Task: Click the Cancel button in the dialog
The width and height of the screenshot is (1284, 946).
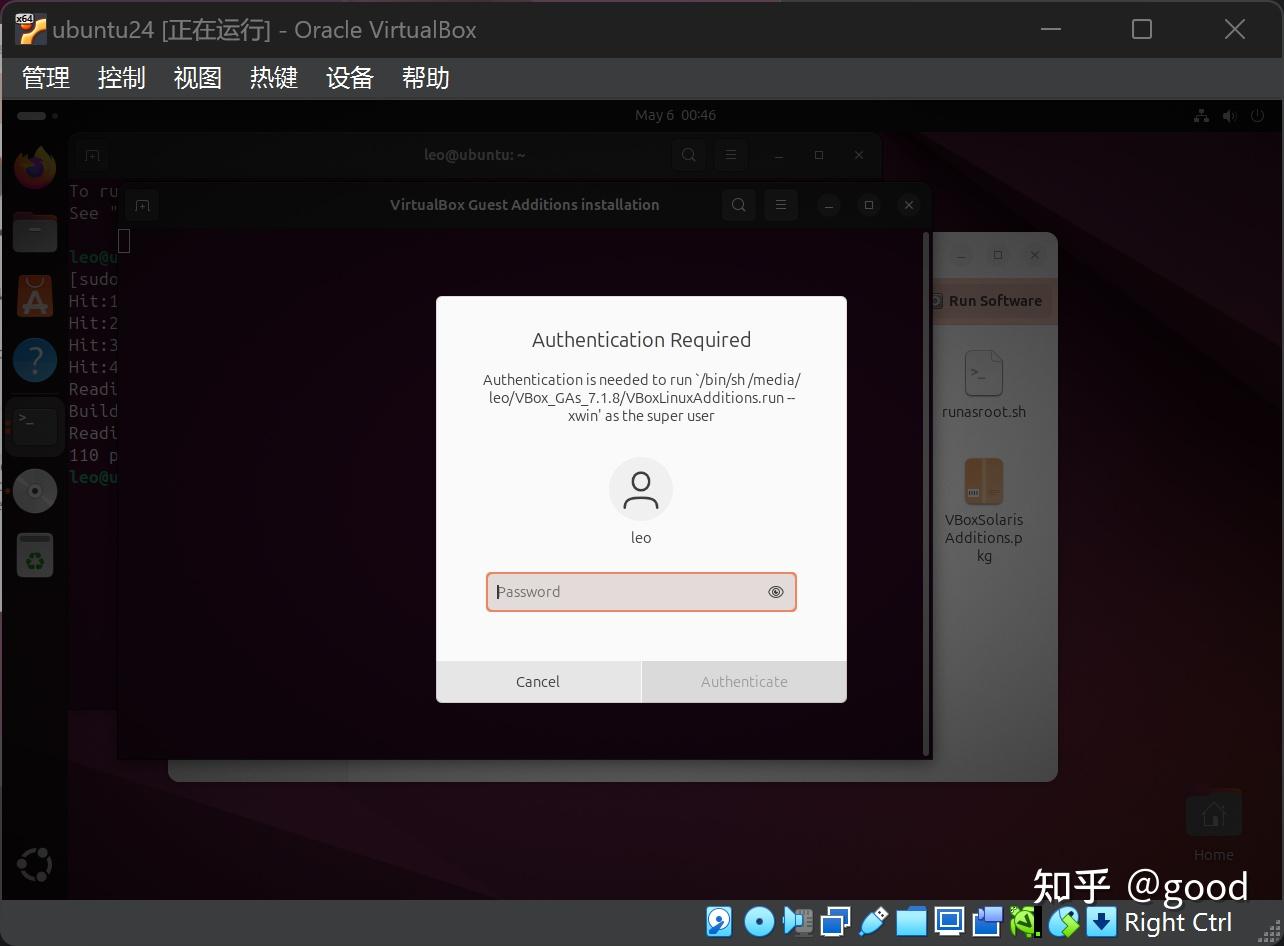Action: 537,681
